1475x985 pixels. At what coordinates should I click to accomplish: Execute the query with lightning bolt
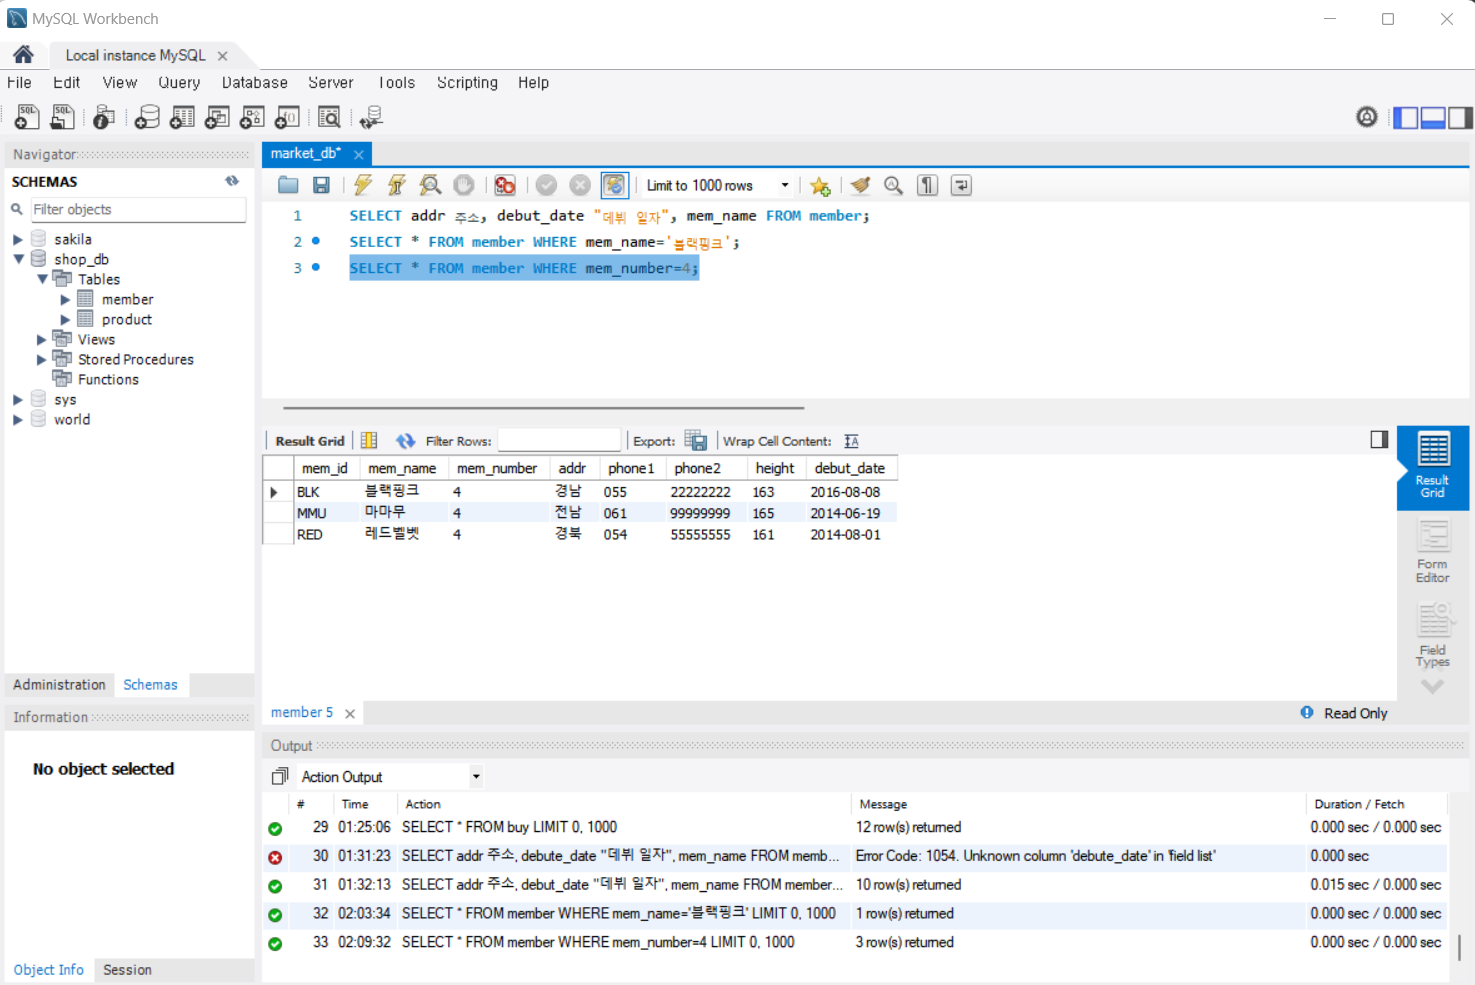point(363,185)
